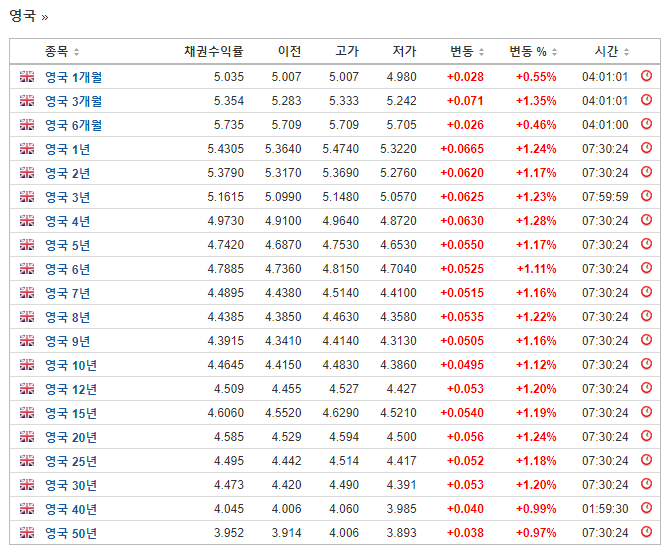669x552 pixels.
Task: Sort table by 시간 column arrows
Action: coord(626,52)
